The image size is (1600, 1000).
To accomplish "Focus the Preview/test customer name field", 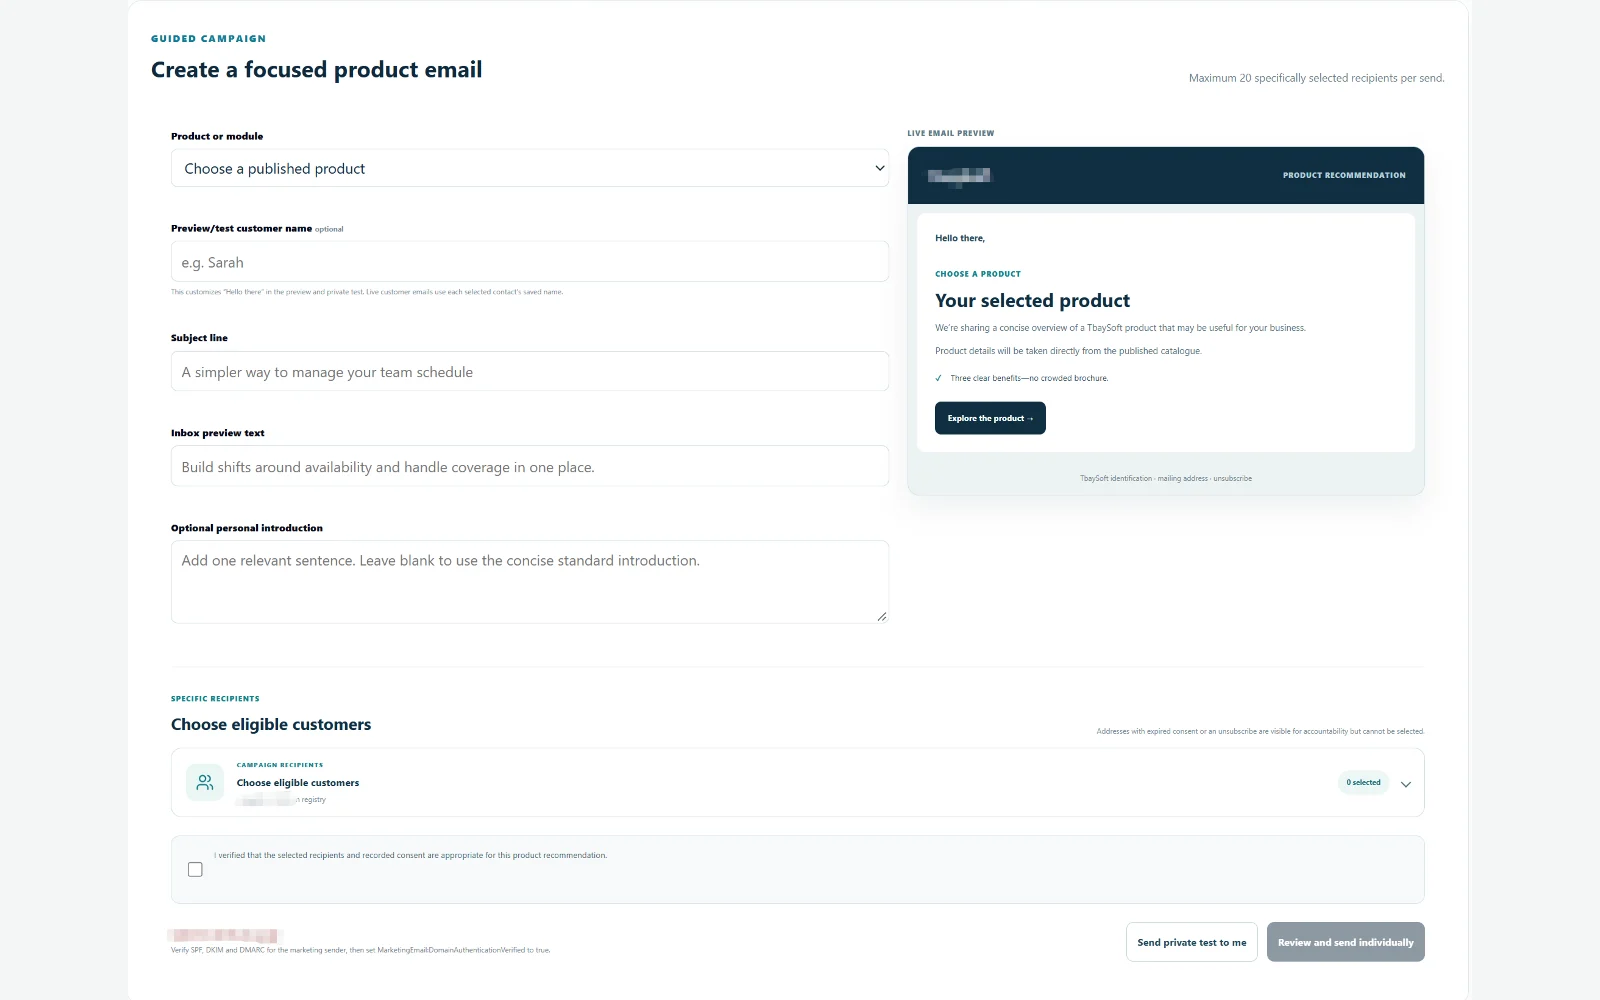I will click(530, 262).
